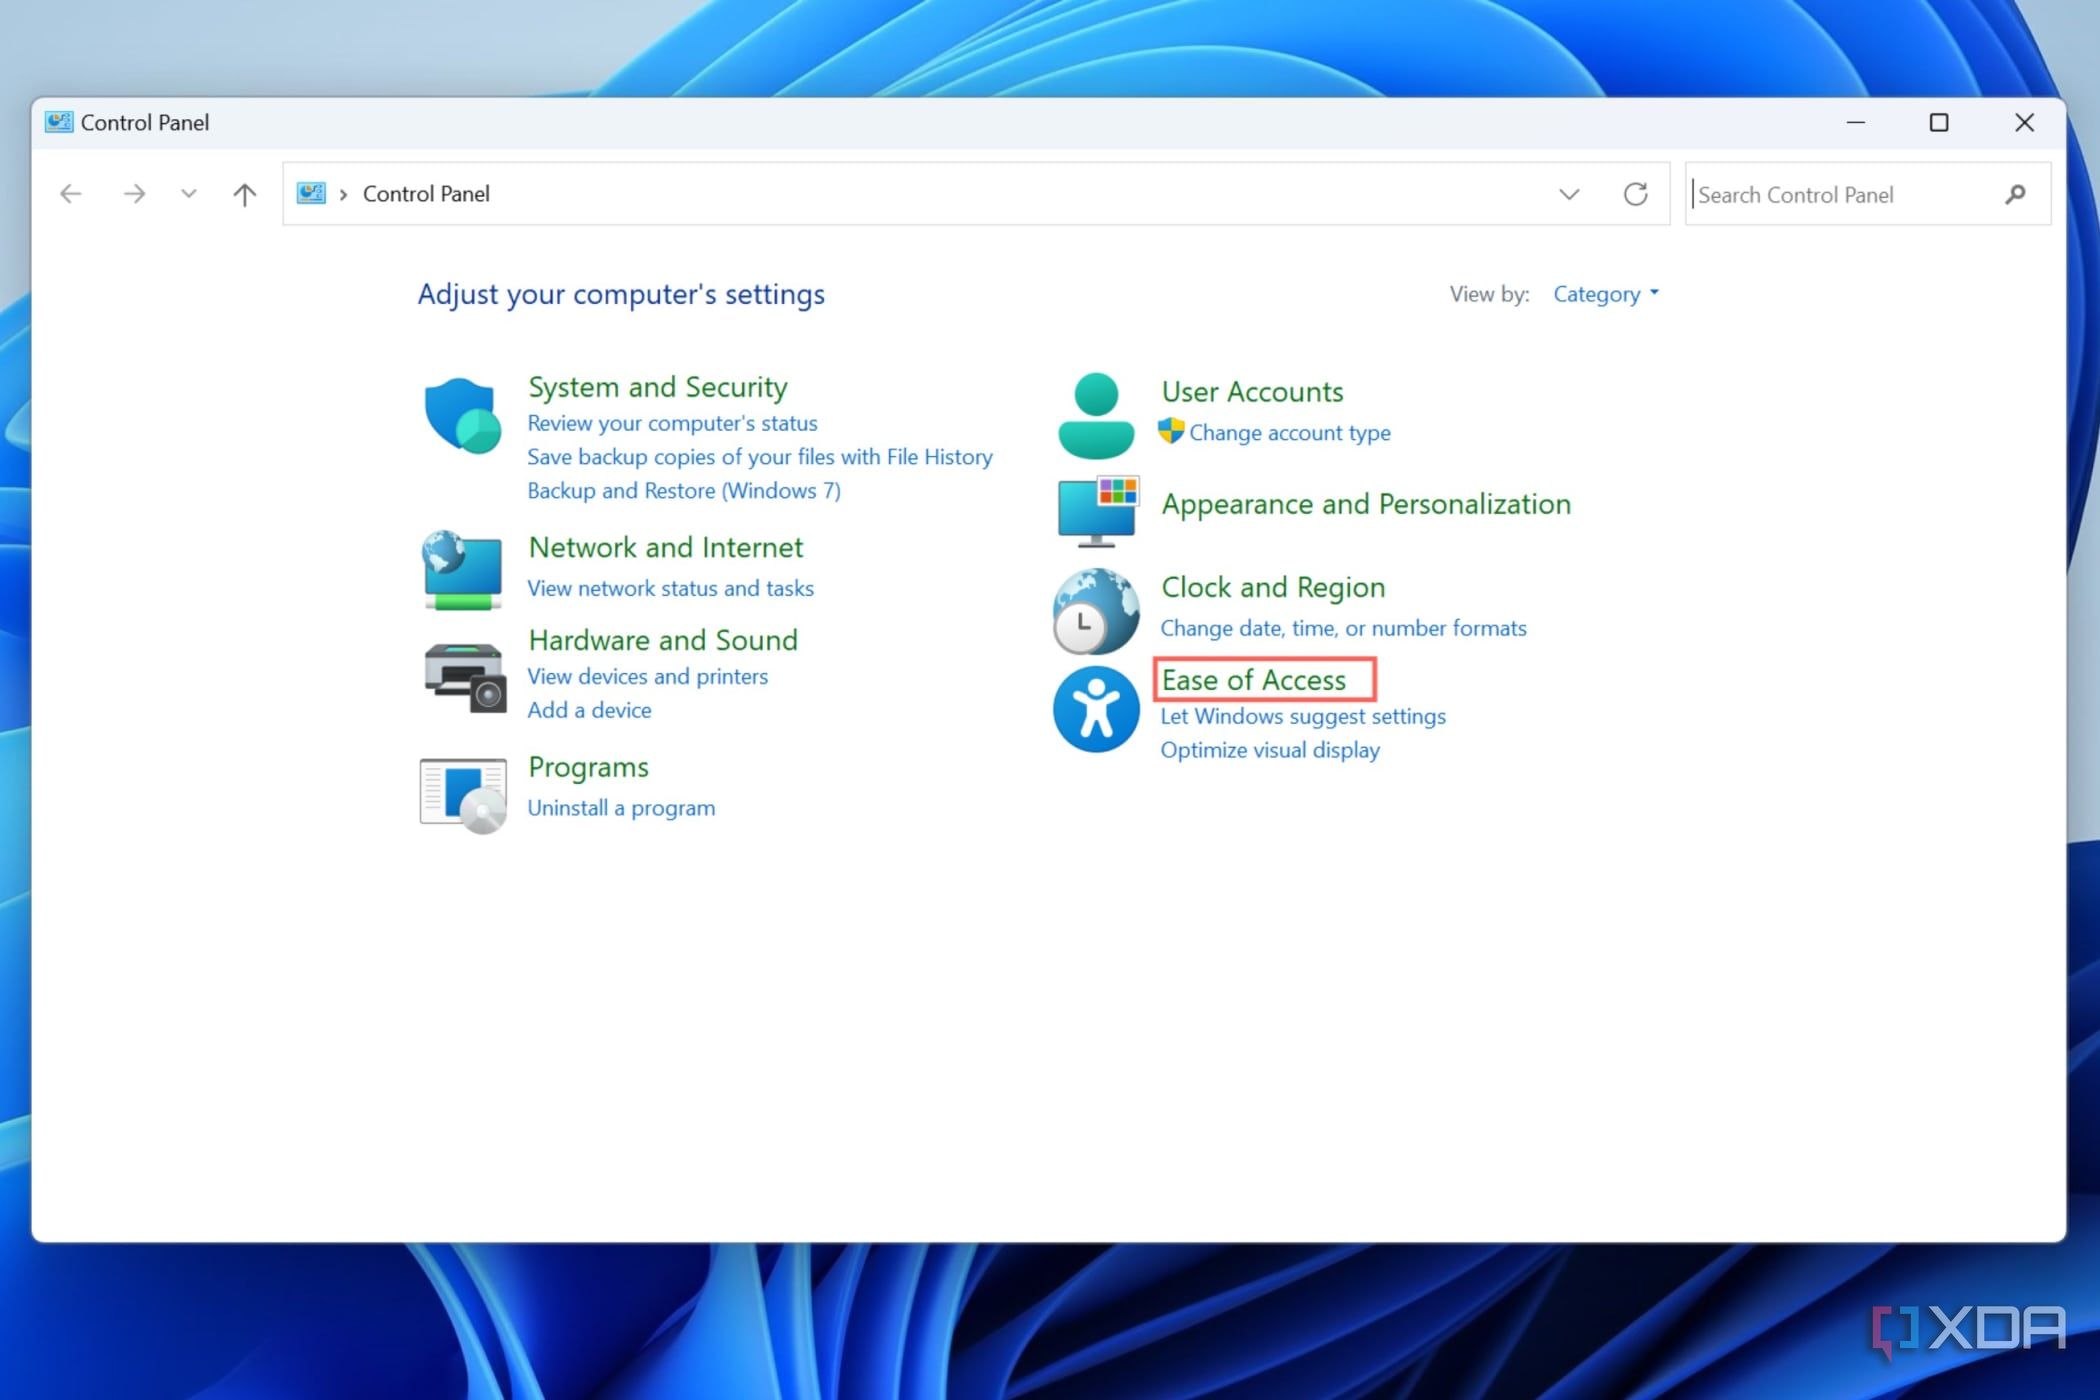Click Uninstall a program
Image resolution: width=2100 pixels, height=1400 pixels.
621,807
